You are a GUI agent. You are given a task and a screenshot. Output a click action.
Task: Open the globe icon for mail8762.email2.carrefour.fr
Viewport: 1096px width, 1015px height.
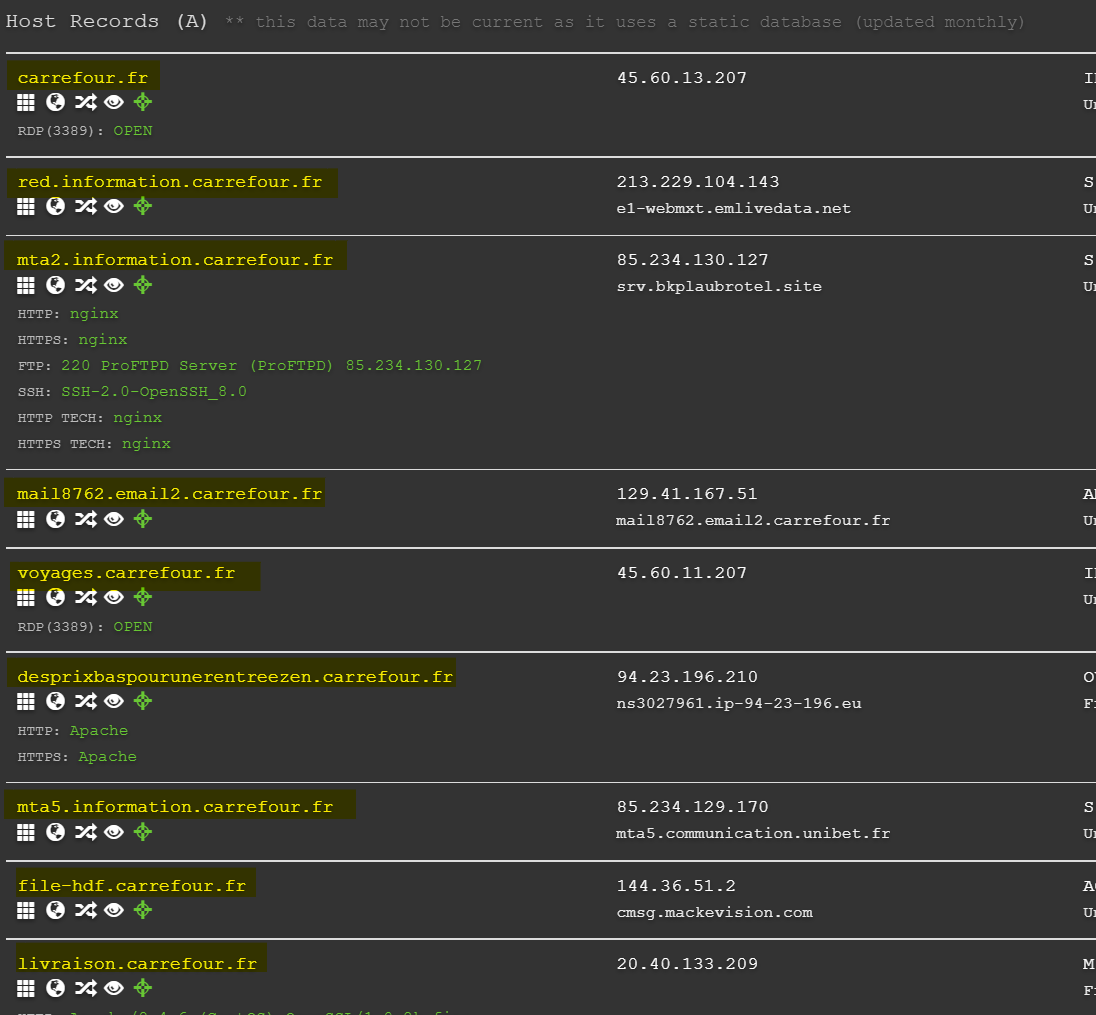[x=55, y=519]
